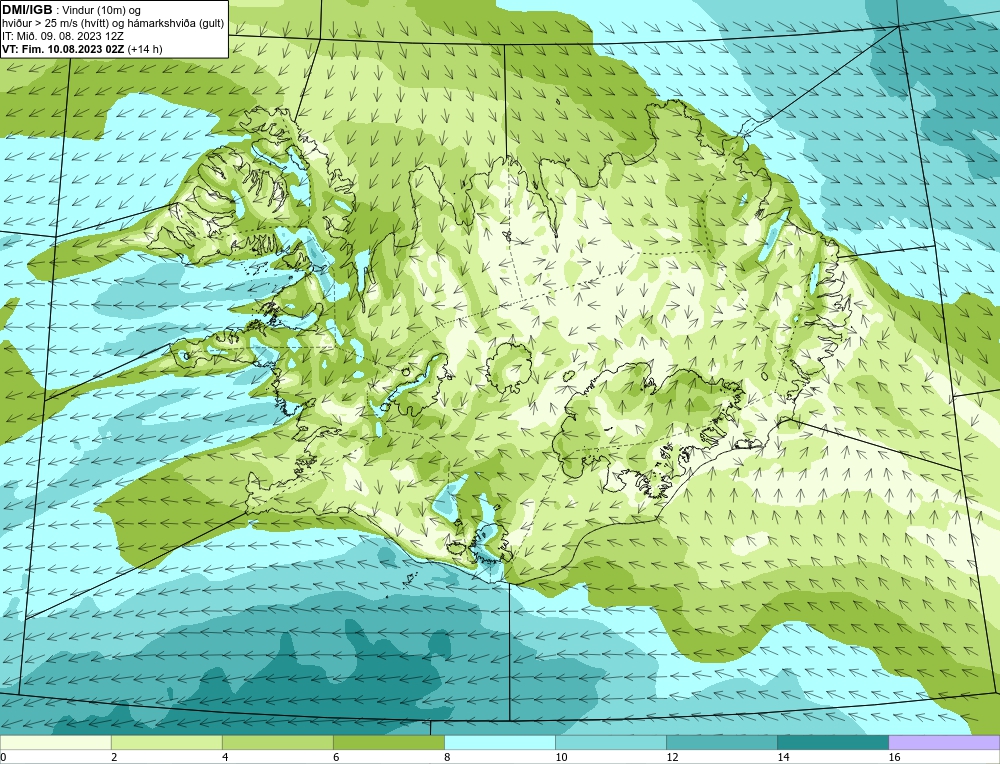Click legend scale label '12'

[672, 757]
